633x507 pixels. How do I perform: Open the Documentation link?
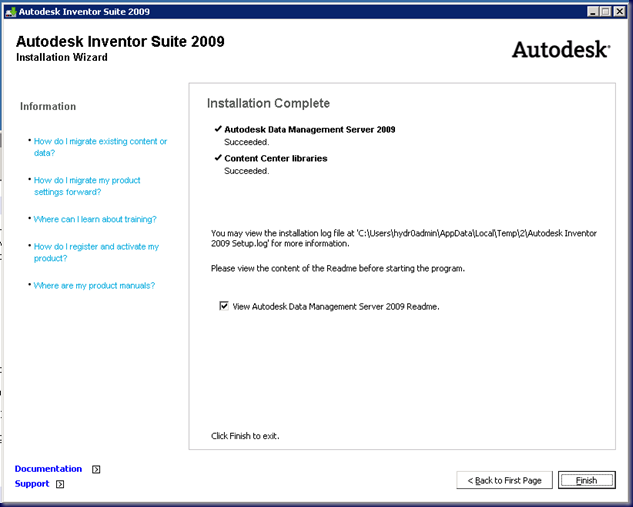[x=48, y=469]
